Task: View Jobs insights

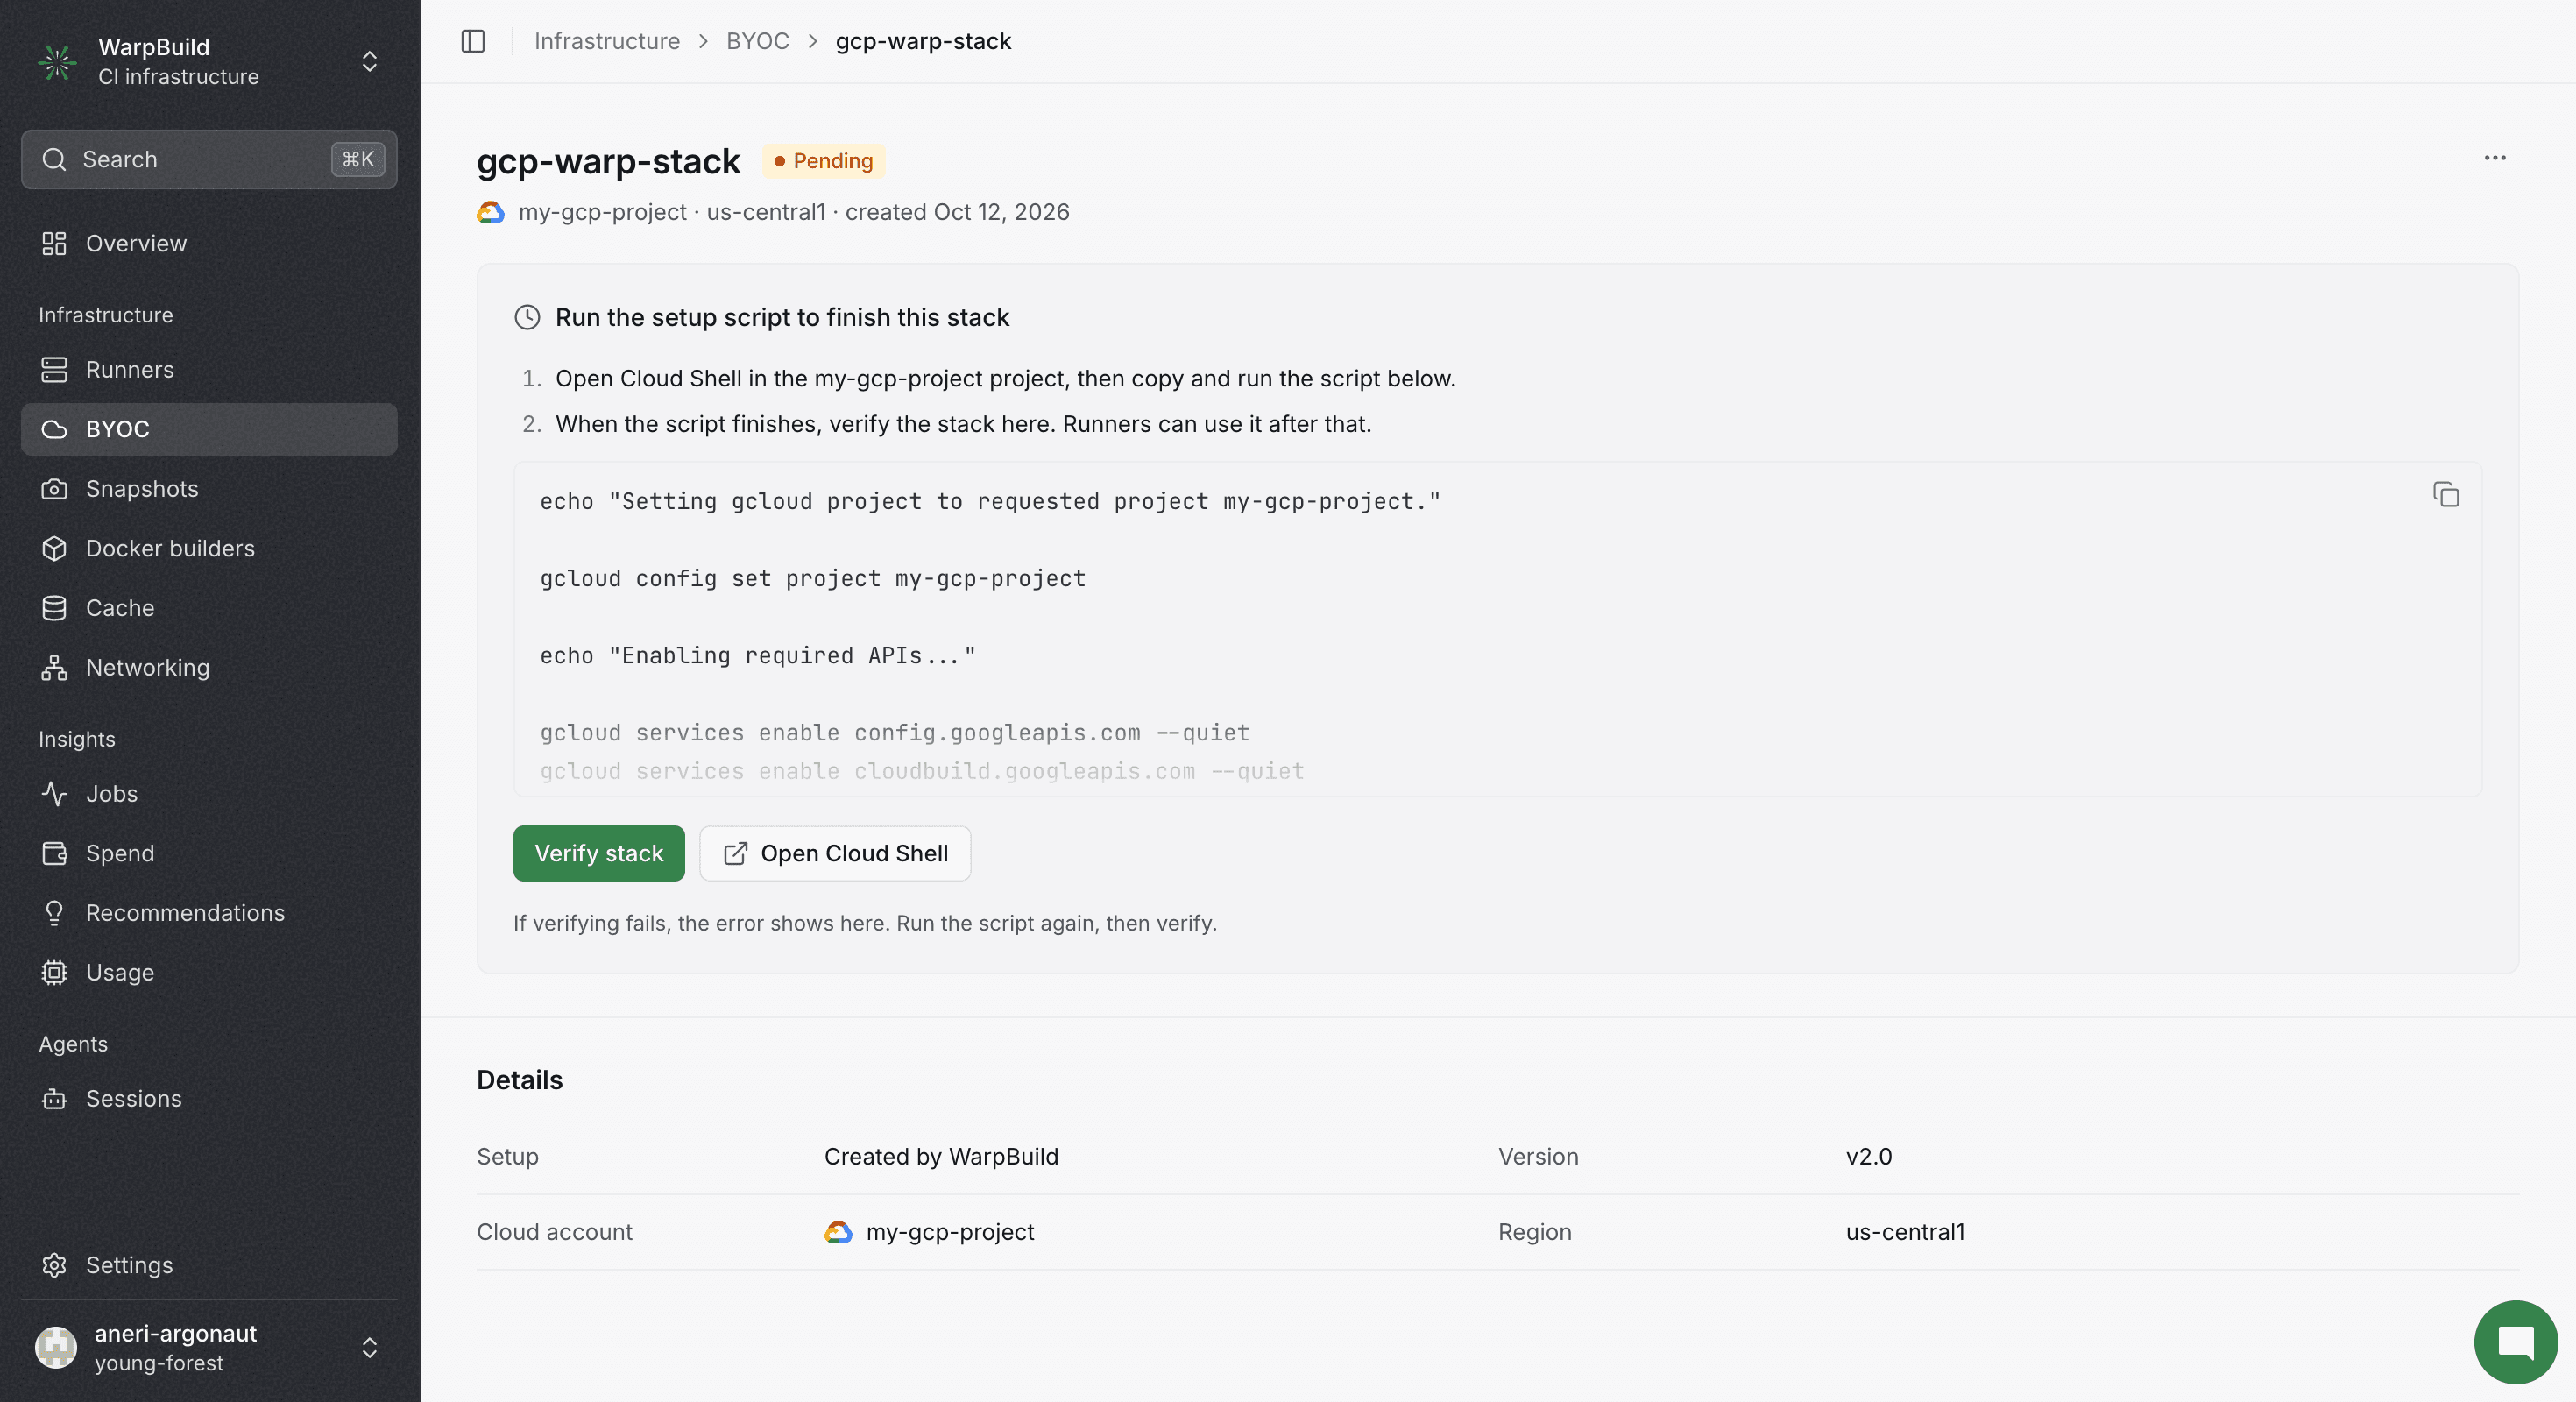Action: [x=209, y=794]
